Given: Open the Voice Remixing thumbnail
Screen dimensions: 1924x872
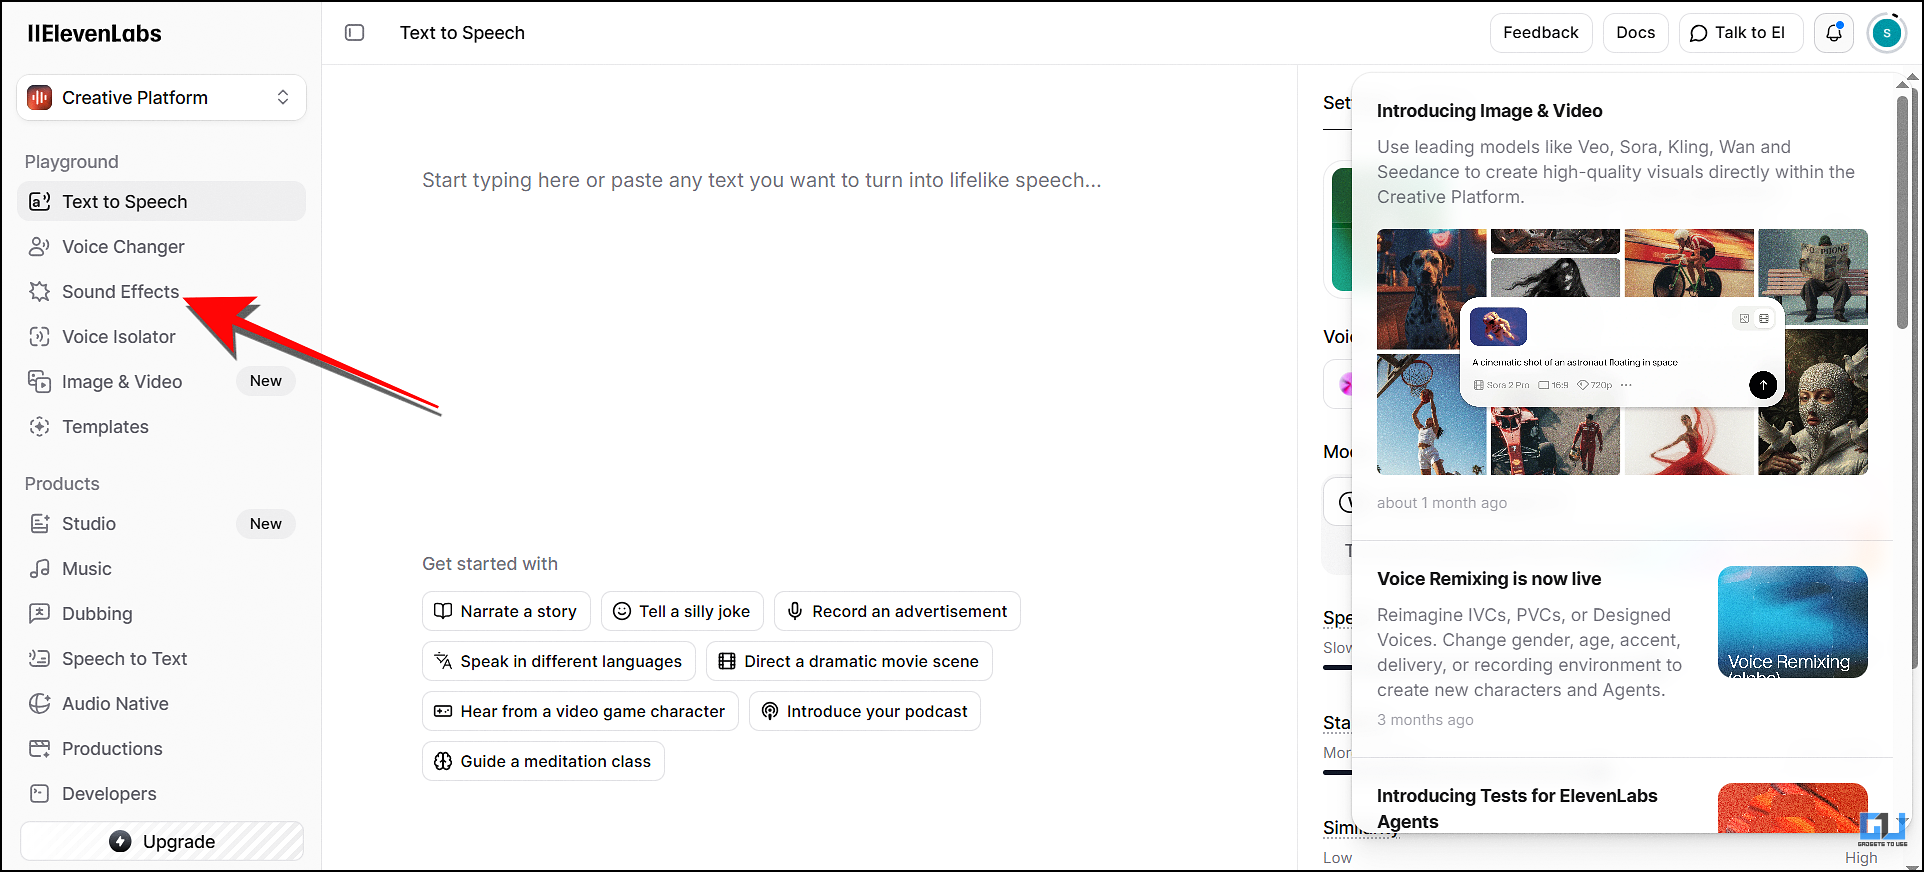Looking at the screenshot, I should tap(1792, 622).
